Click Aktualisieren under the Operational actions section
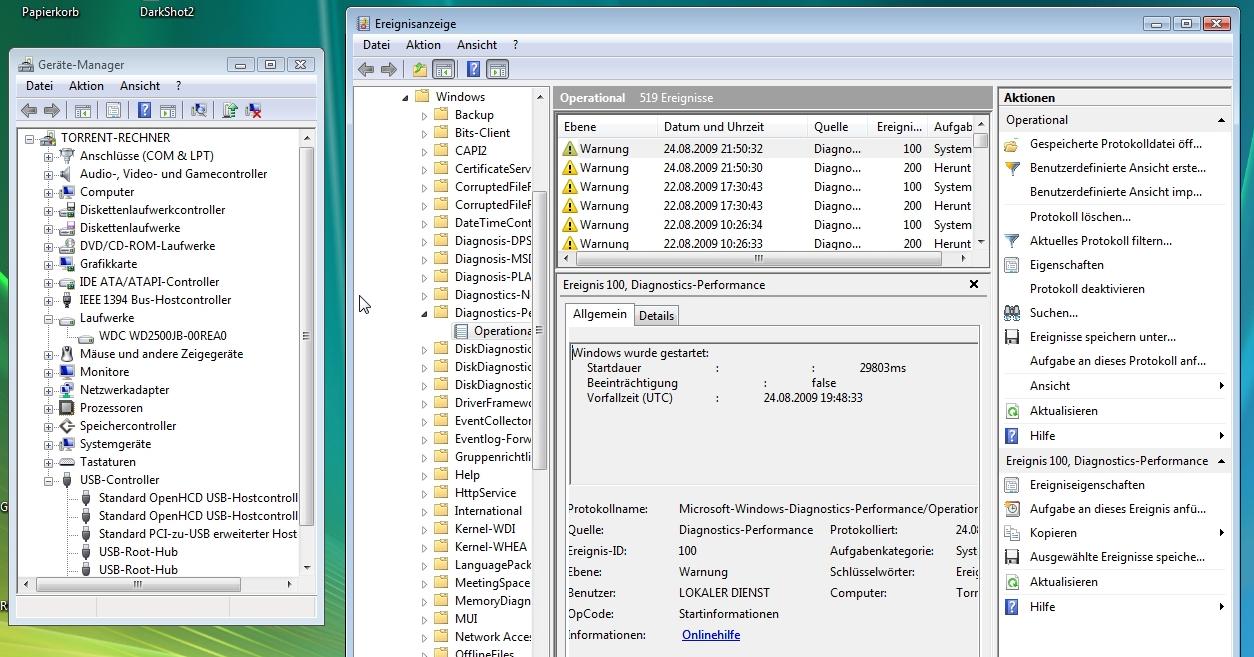This screenshot has height=657, width=1254. click(1064, 411)
